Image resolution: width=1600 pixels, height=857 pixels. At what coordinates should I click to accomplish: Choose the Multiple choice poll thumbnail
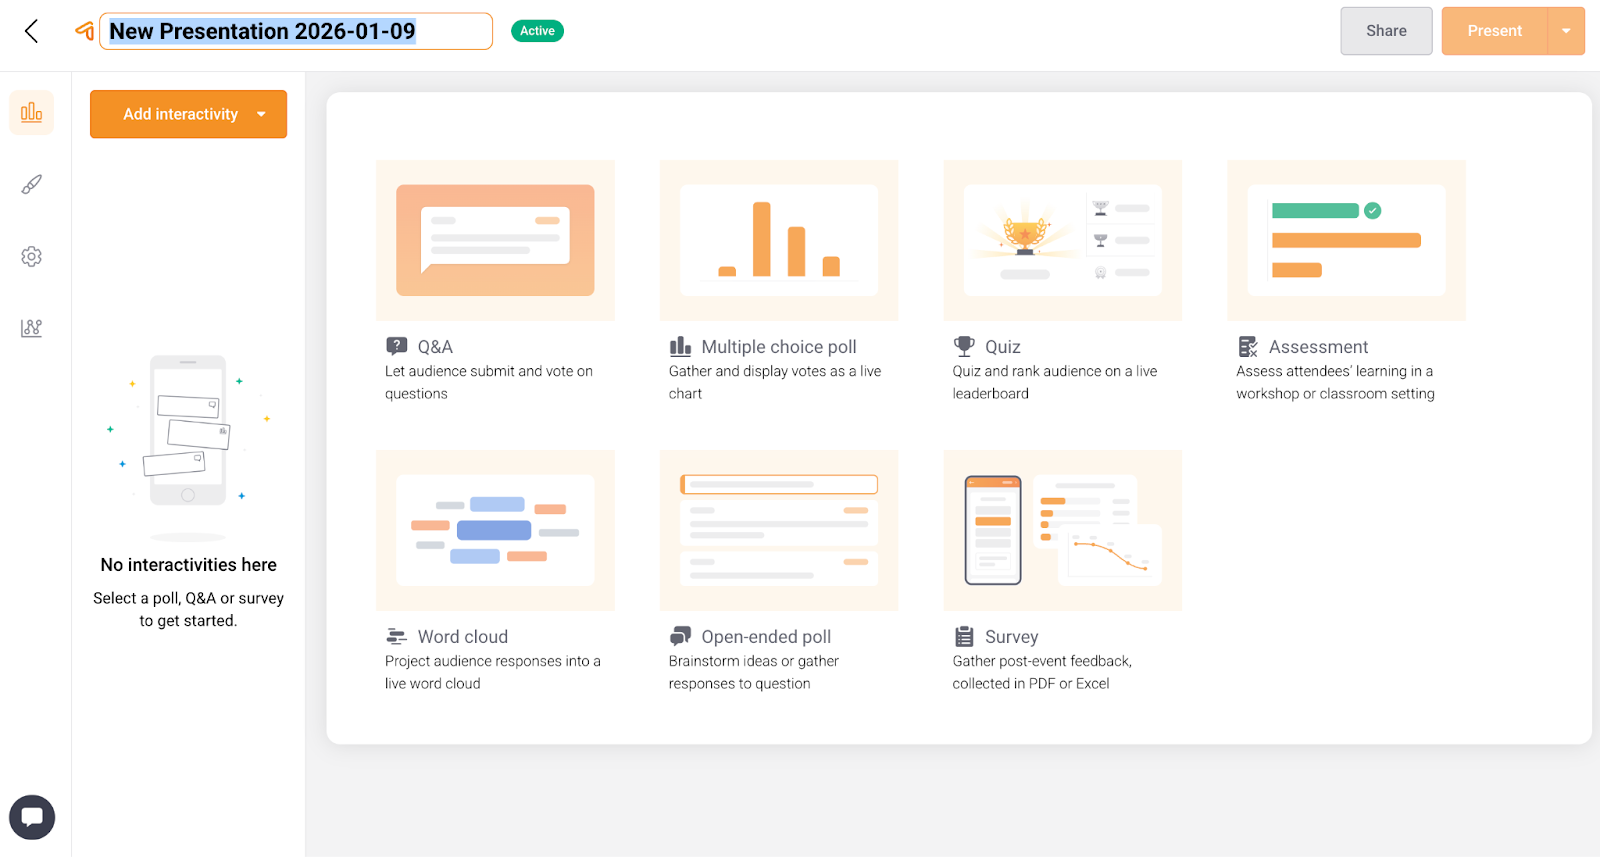[x=779, y=240]
